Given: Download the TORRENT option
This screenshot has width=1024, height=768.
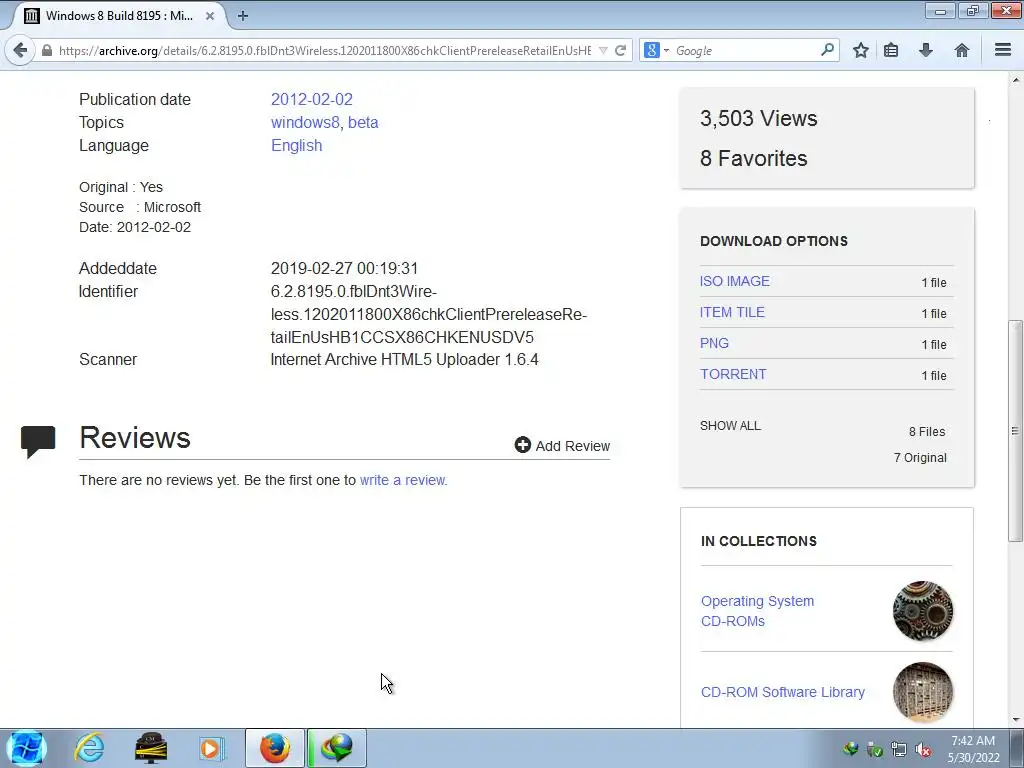Looking at the screenshot, I should pos(733,374).
